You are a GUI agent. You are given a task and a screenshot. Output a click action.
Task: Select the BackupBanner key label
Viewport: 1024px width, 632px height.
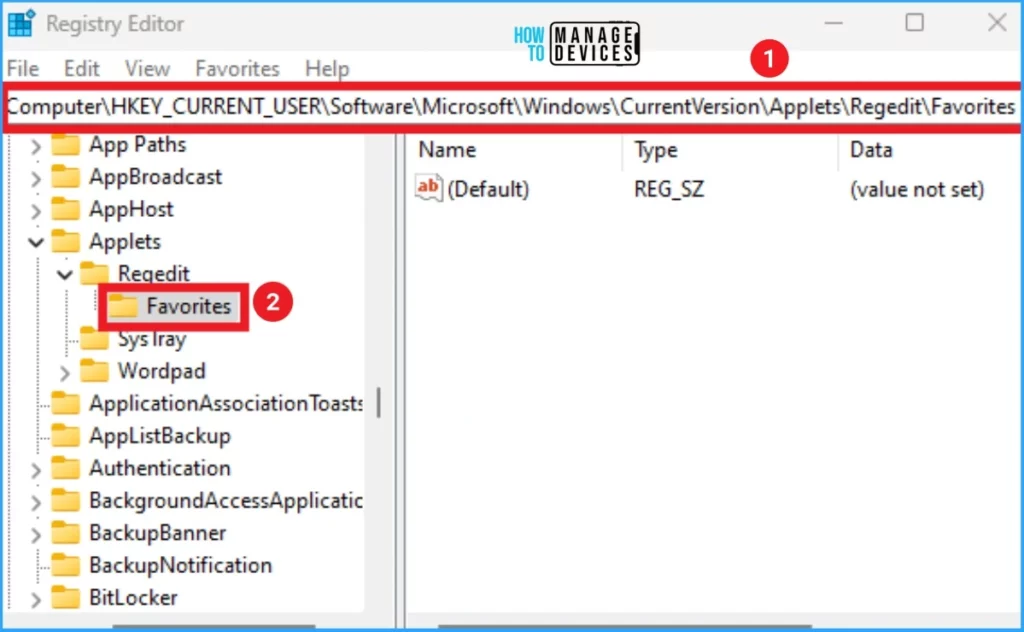(x=157, y=533)
